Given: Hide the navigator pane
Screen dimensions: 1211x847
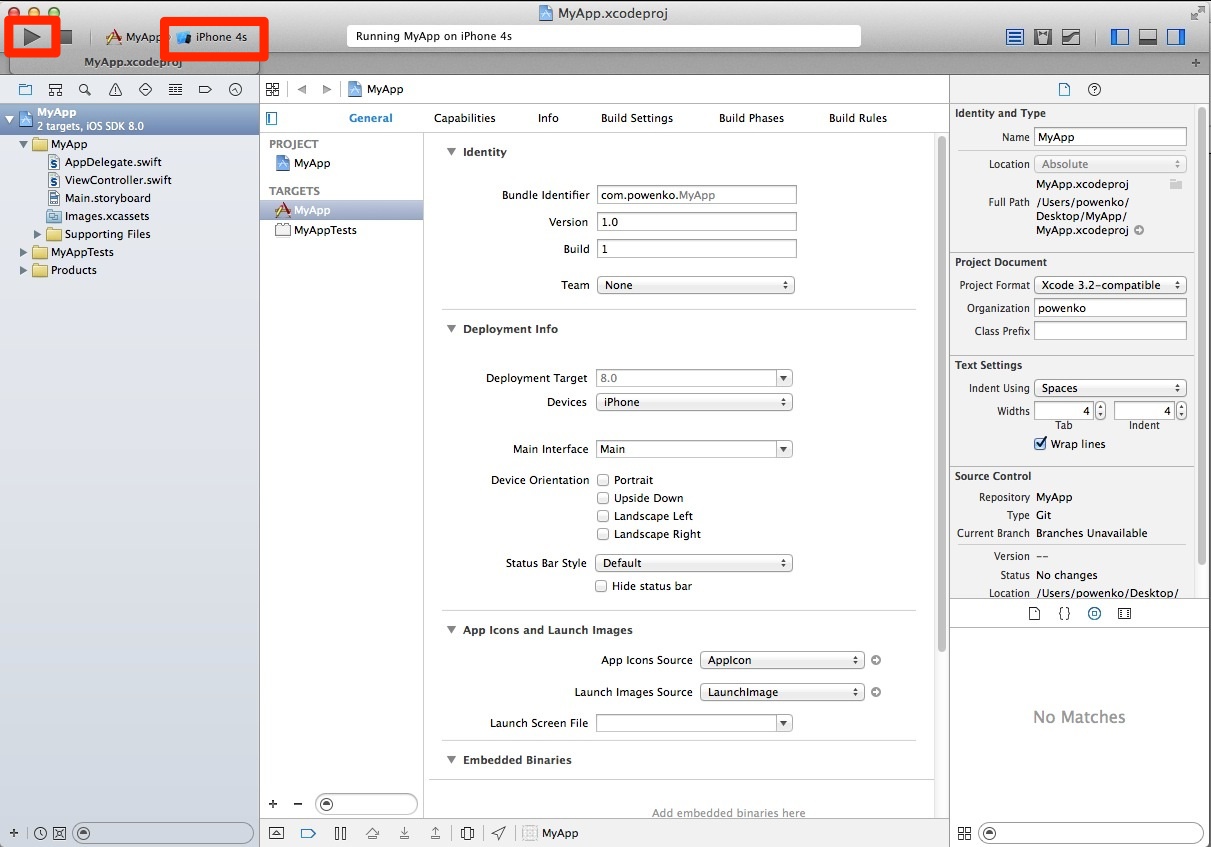Looking at the screenshot, I should (x=1120, y=37).
